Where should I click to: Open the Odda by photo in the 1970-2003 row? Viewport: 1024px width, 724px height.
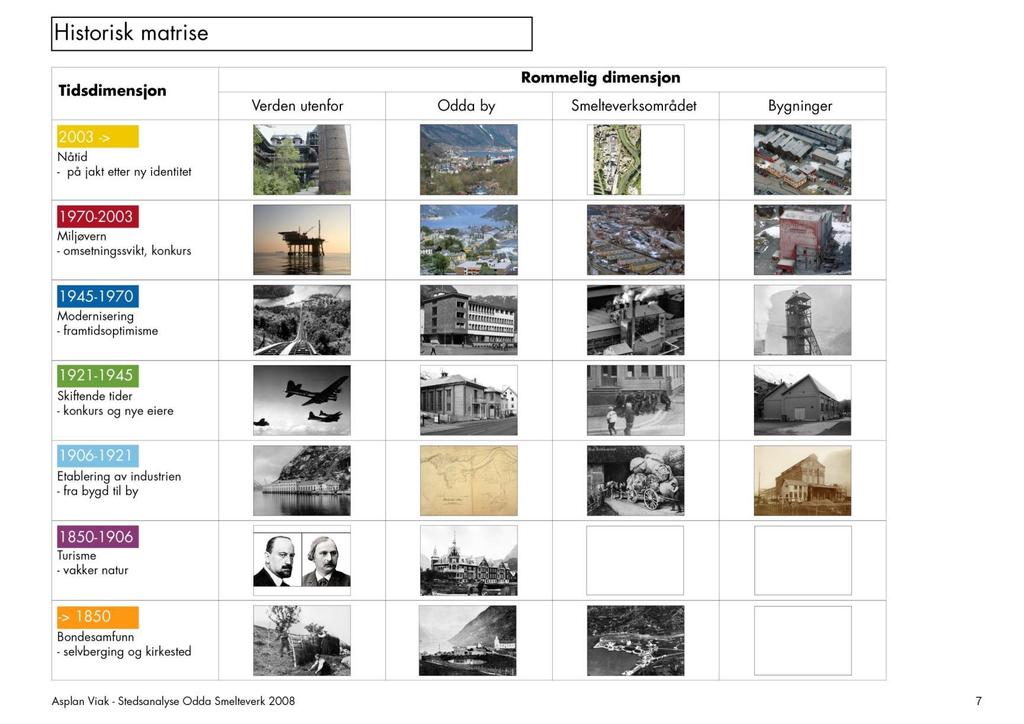click(x=469, y=240)
